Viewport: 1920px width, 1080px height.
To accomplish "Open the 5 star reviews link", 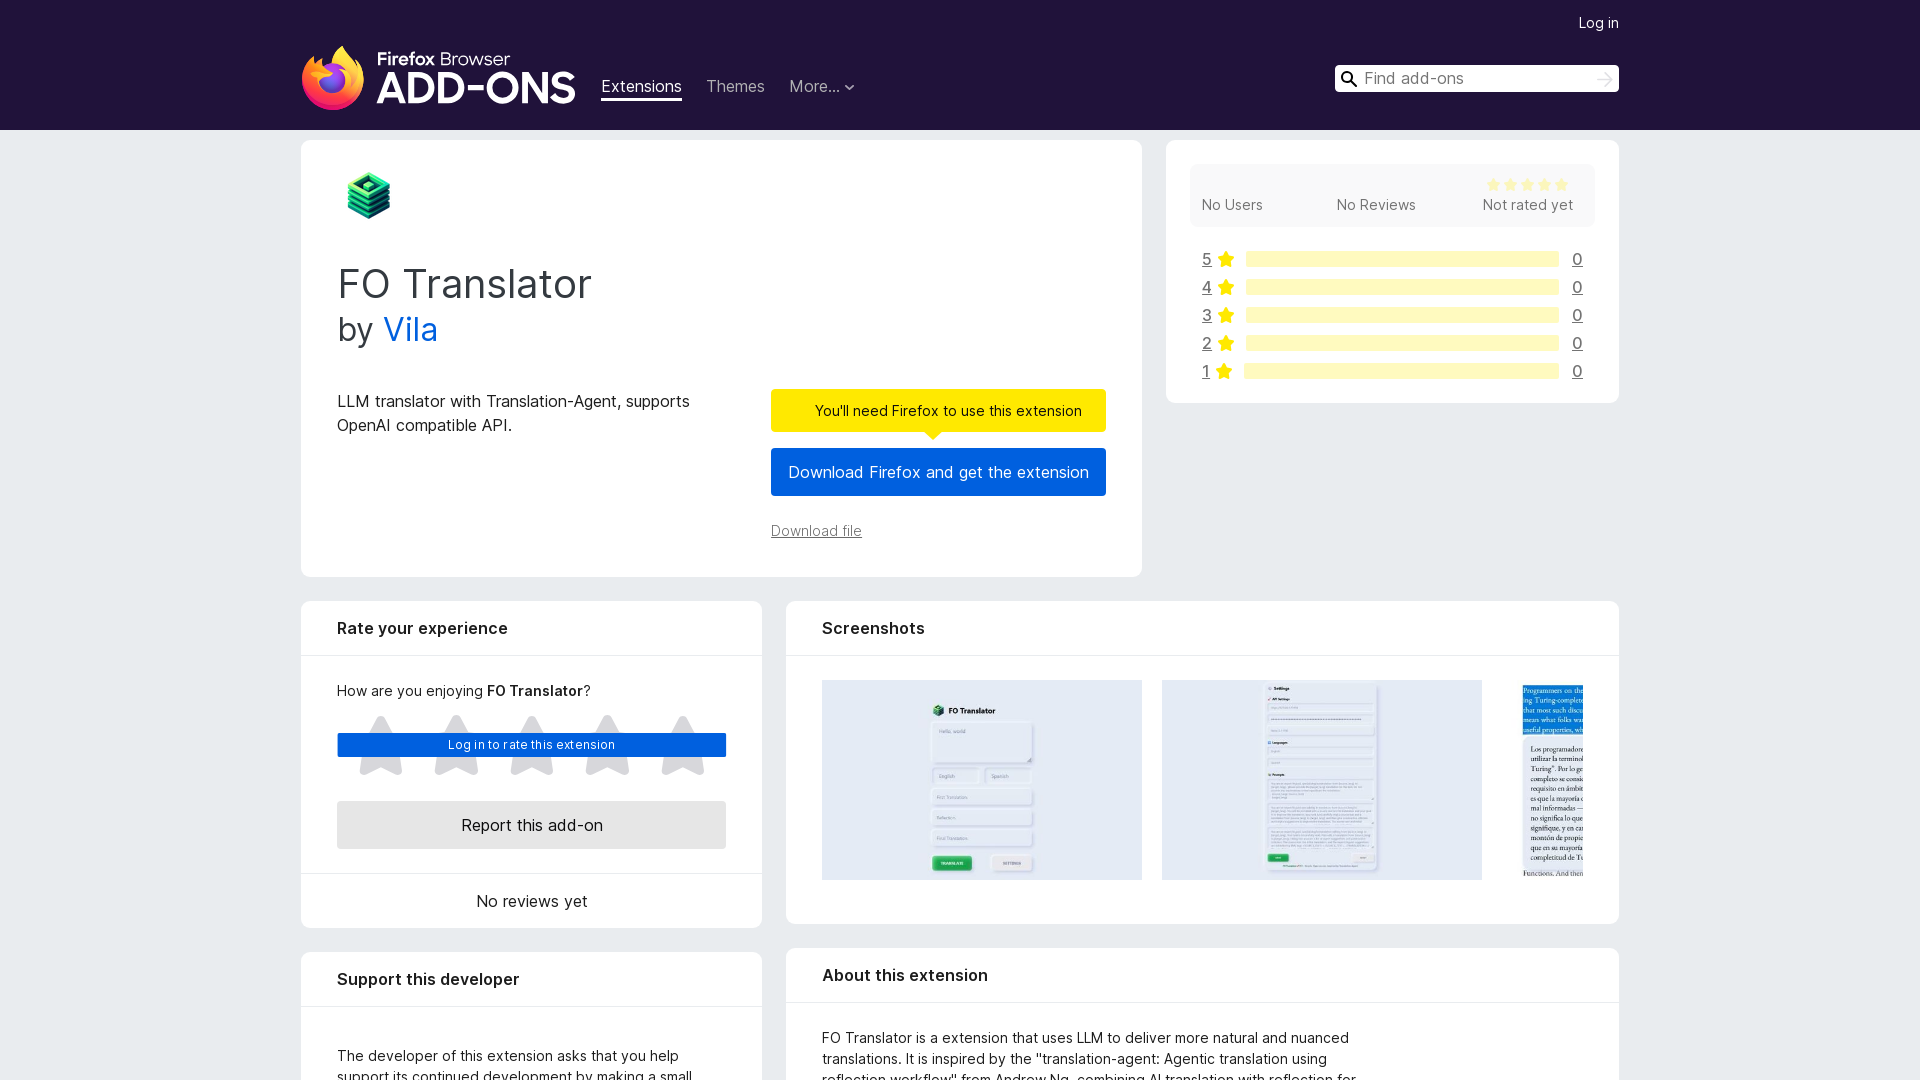I will pyautogui.click(x=1206, y=259).
